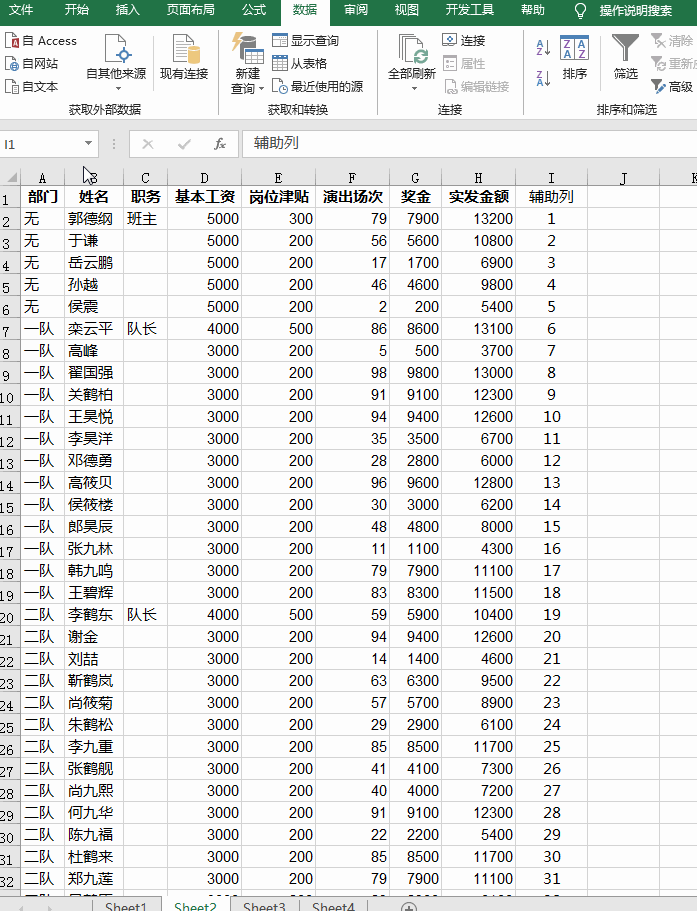The image size is (697, 911).
Task: Click the insert function fx button
Action: tap(220, 144)
